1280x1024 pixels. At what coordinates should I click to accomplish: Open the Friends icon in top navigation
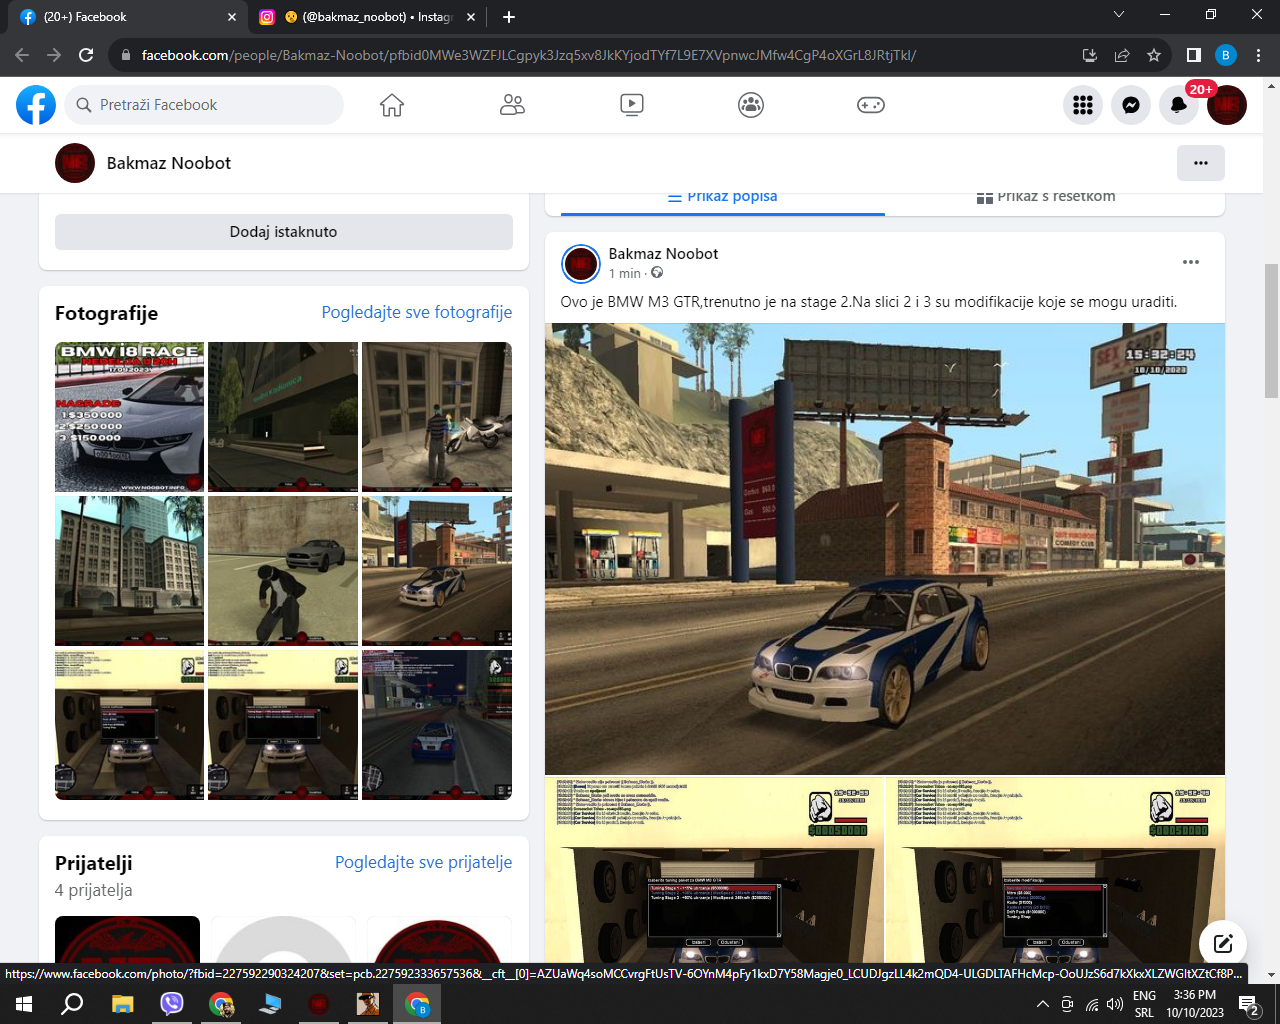(x=512, y=105)
